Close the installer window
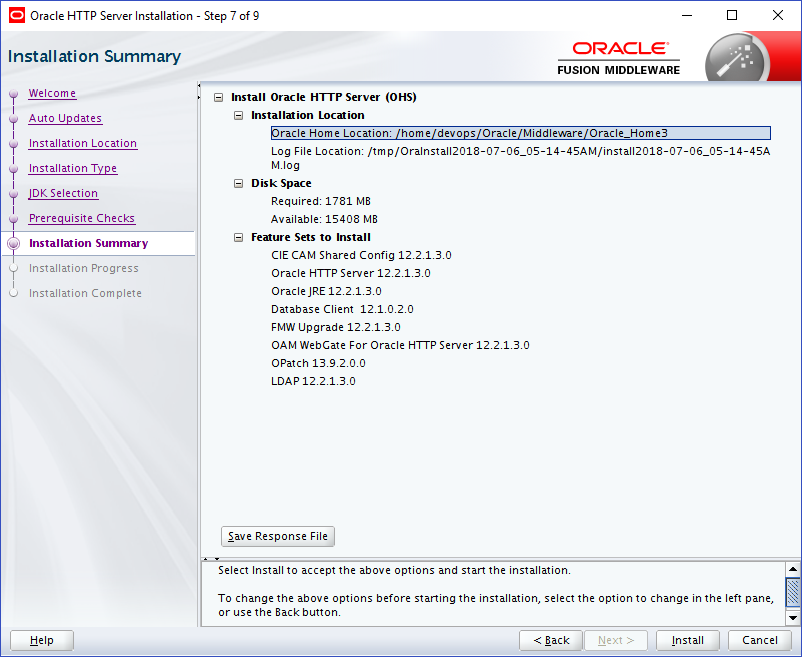The width and height of the screenshot is (802, 657). pyautogui.click(x=777, y=15)
